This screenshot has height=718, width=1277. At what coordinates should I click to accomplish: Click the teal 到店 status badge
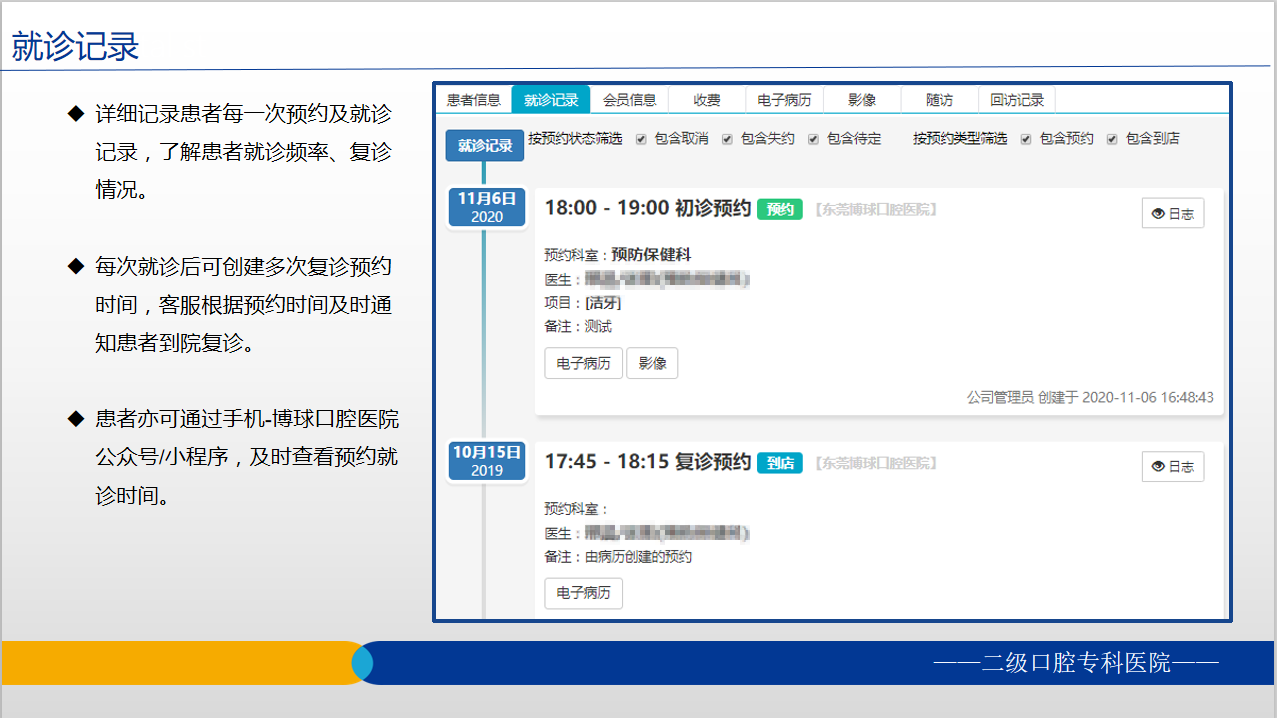point(779,463)
